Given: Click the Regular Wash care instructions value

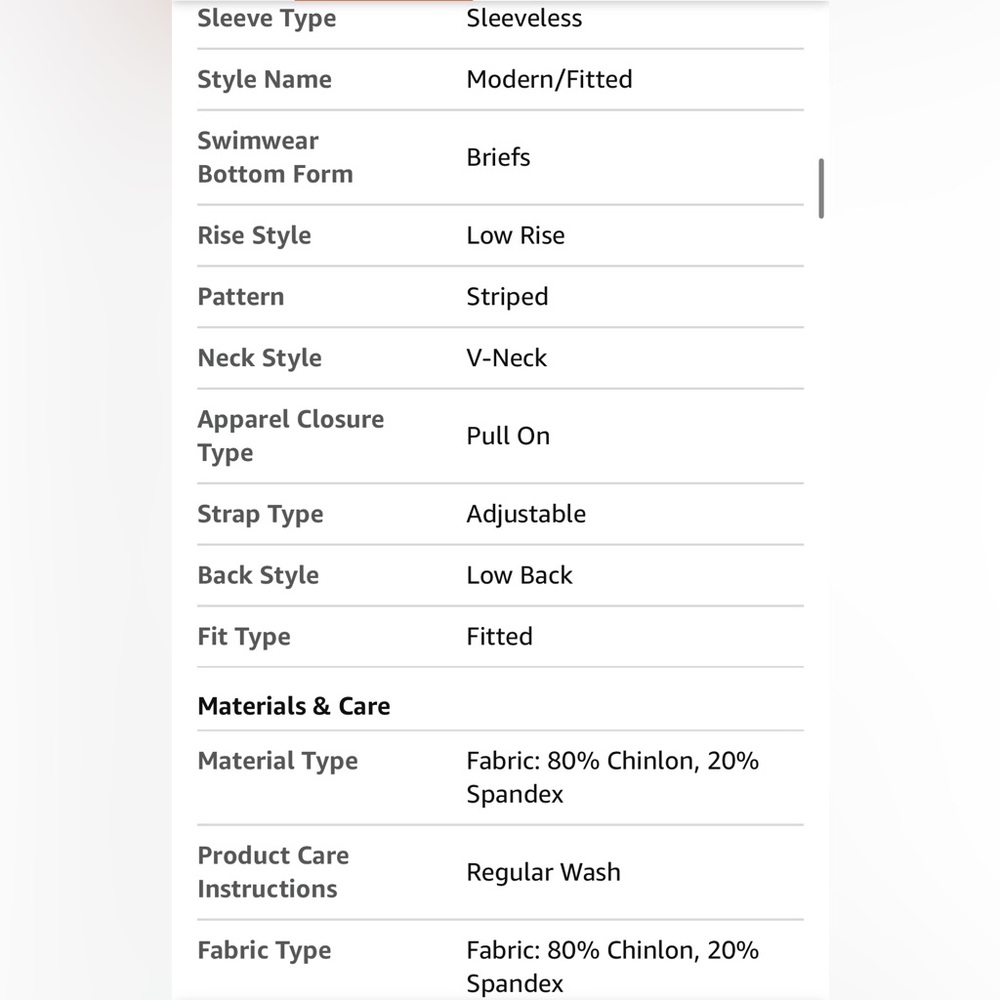Looking at the screenshot, I should coord(543,872).
